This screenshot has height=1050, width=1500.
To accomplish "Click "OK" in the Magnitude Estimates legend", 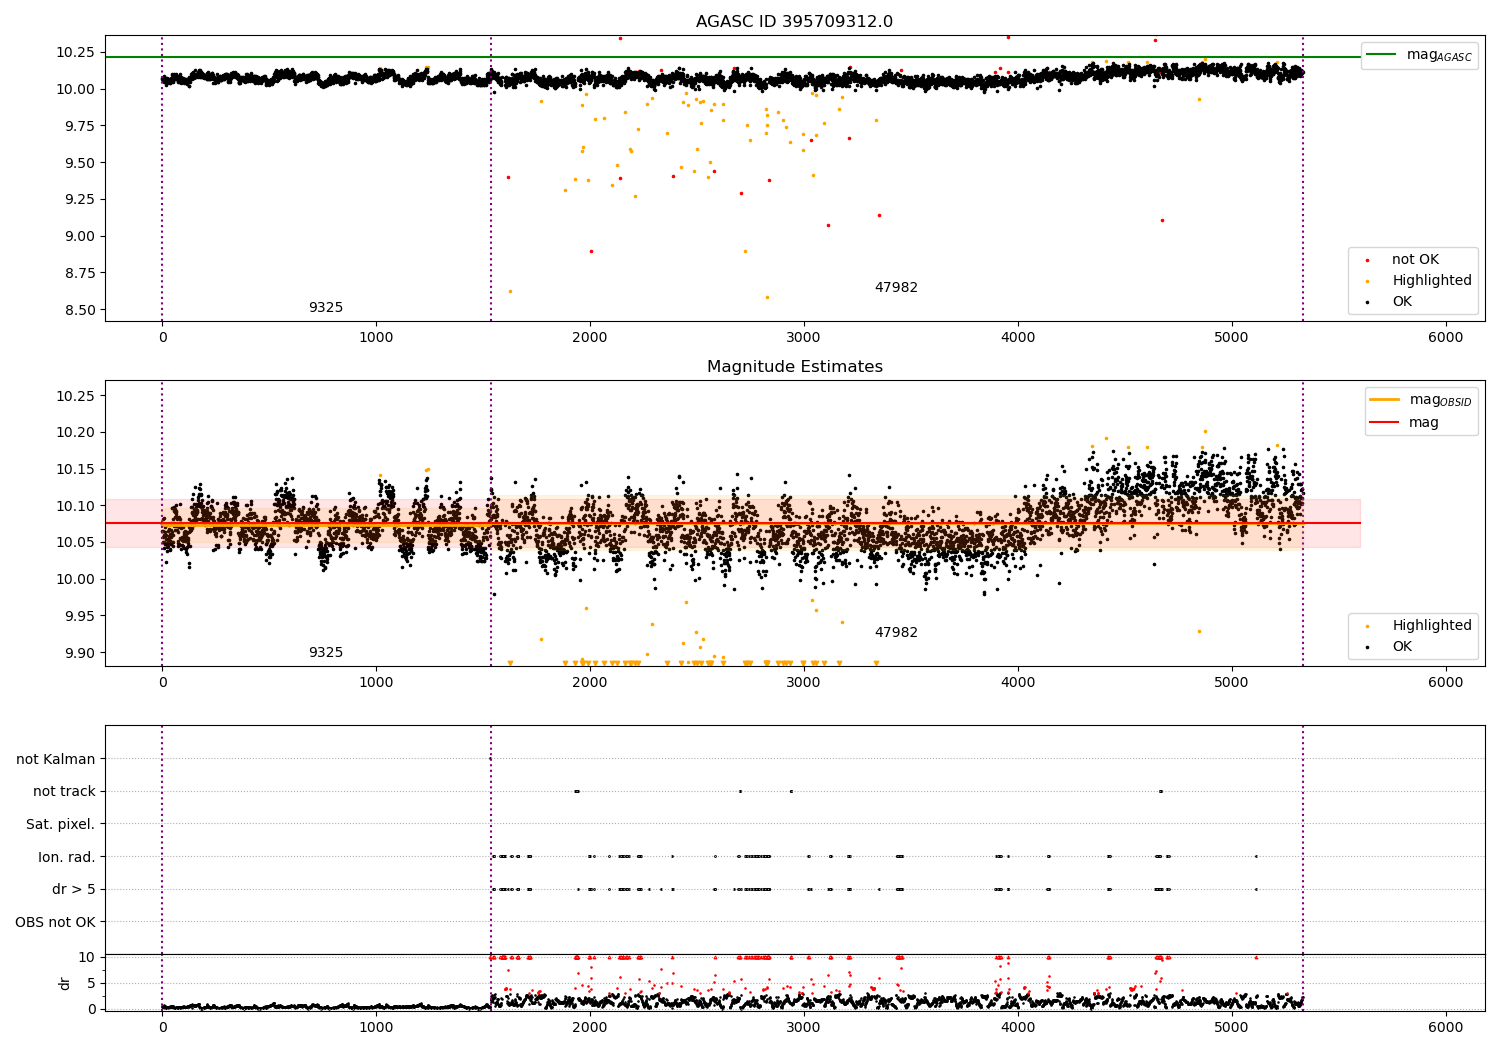I will click(1402, 647).
